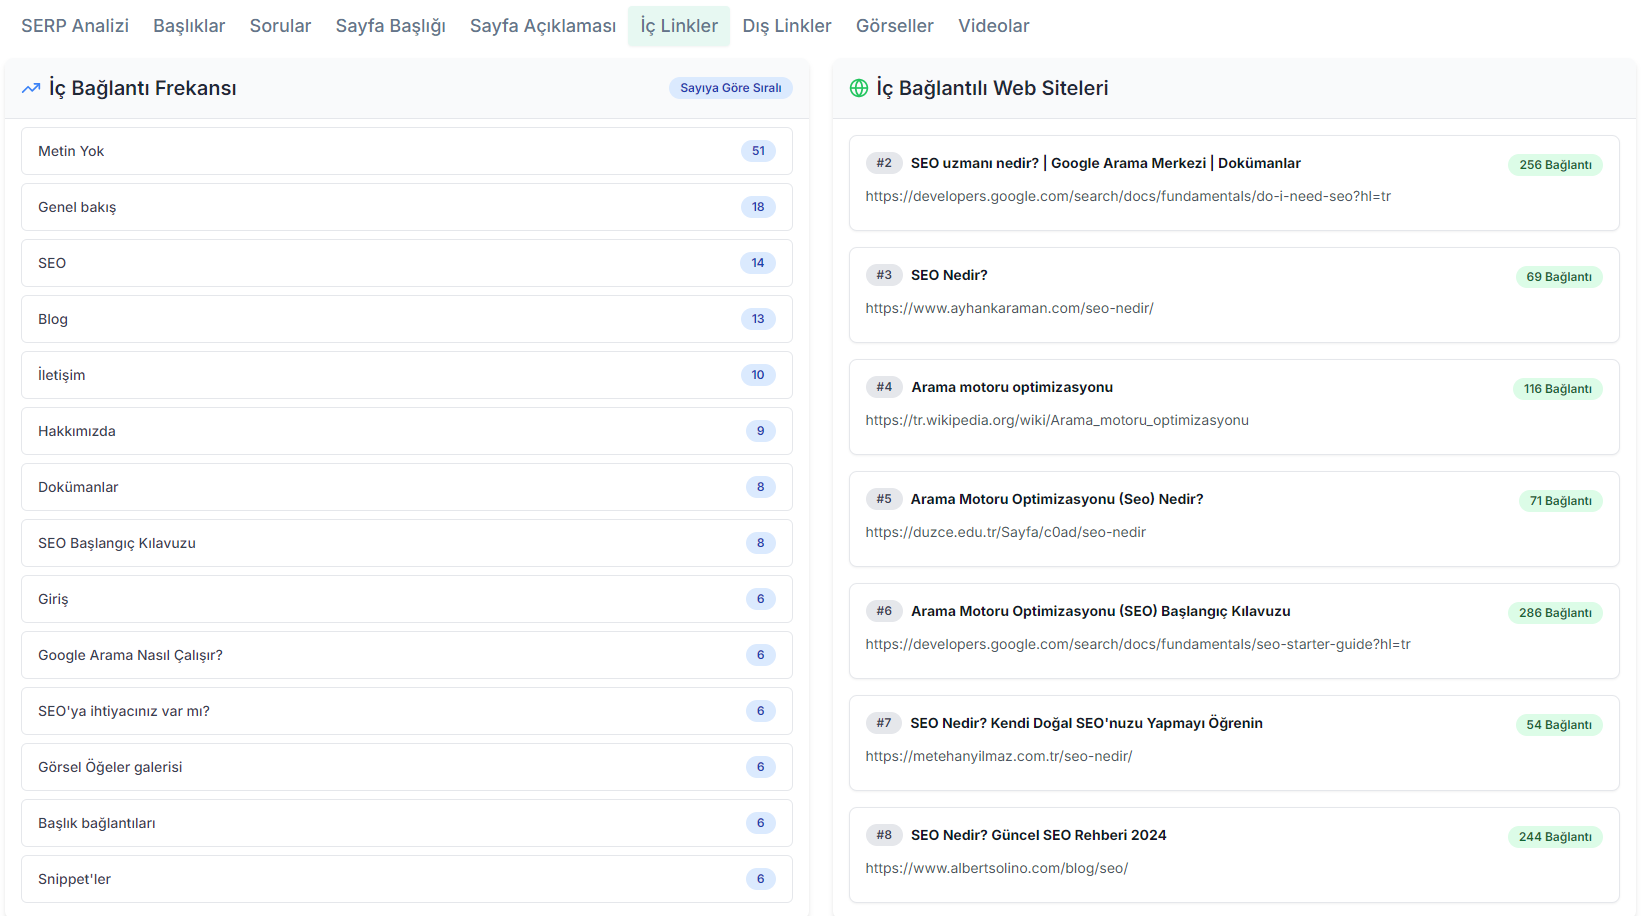Open the ayhankaraman.com seo-nedir link

pyautogui.click(x=1009, y=308)
